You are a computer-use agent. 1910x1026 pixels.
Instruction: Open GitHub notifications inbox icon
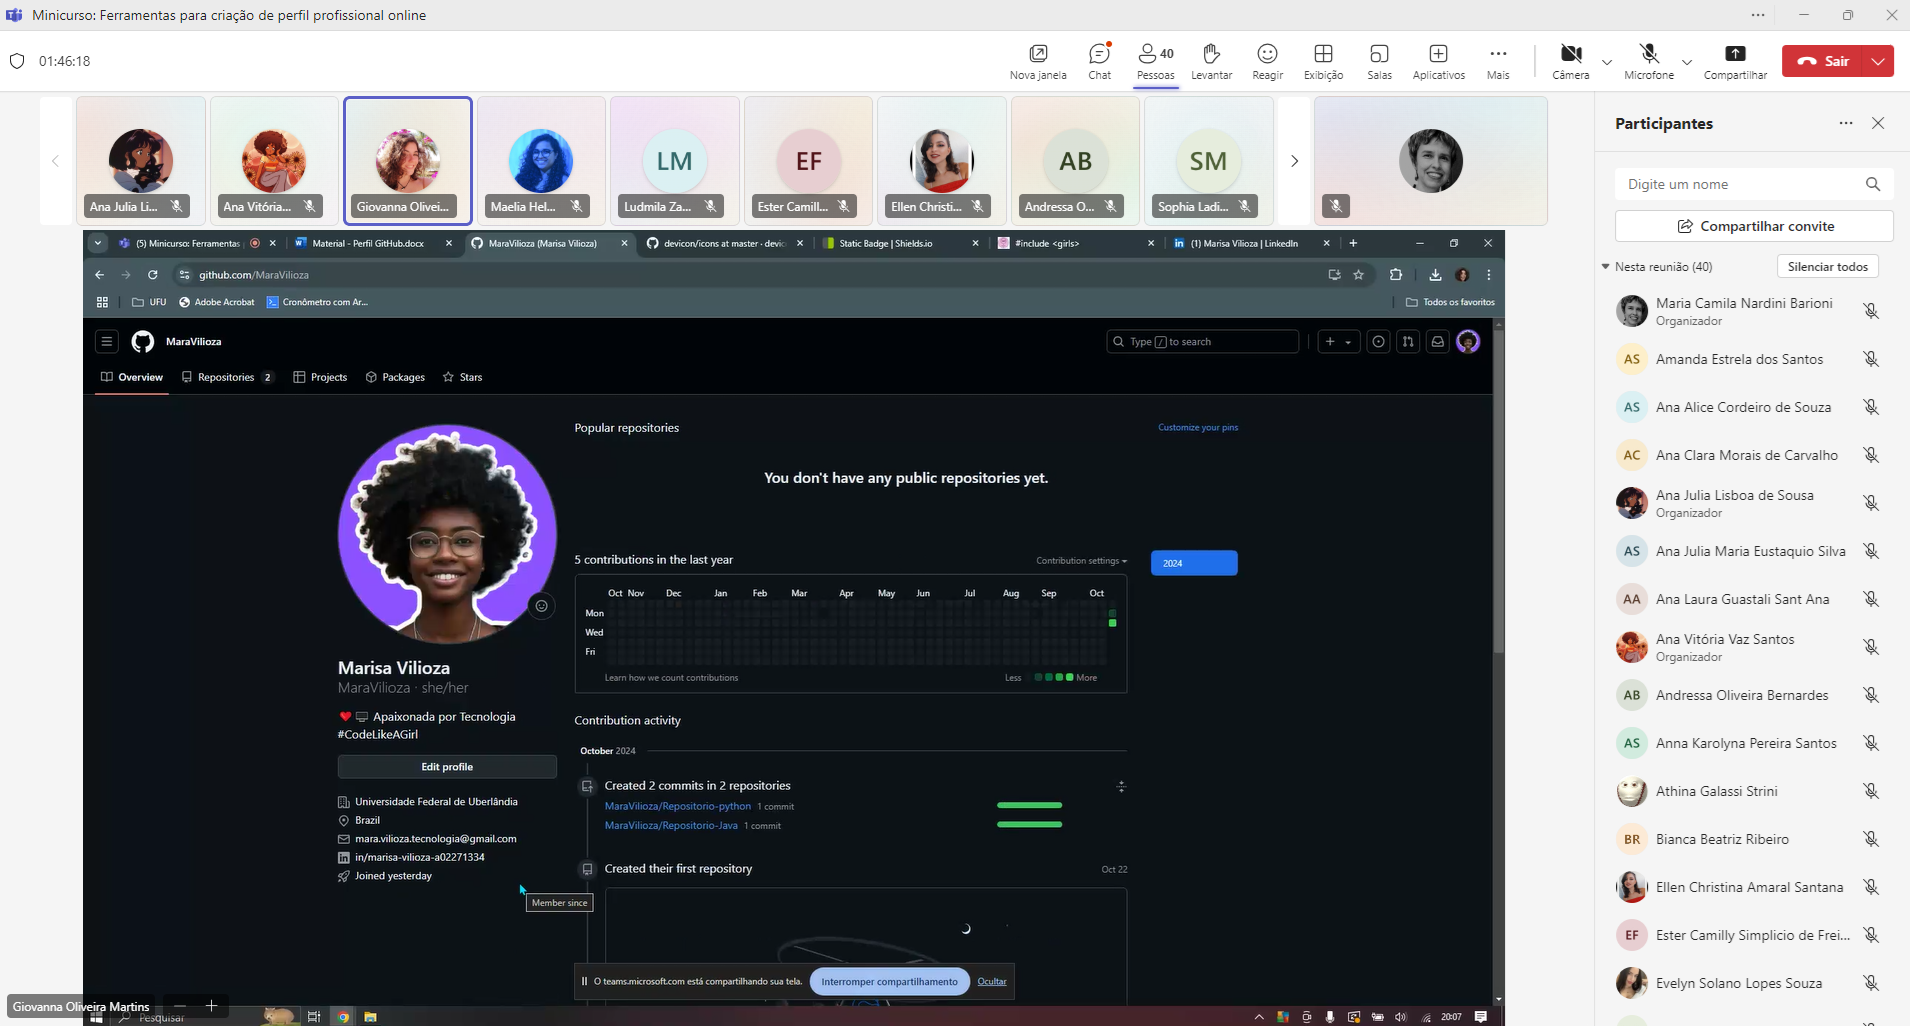[1437, 342]
